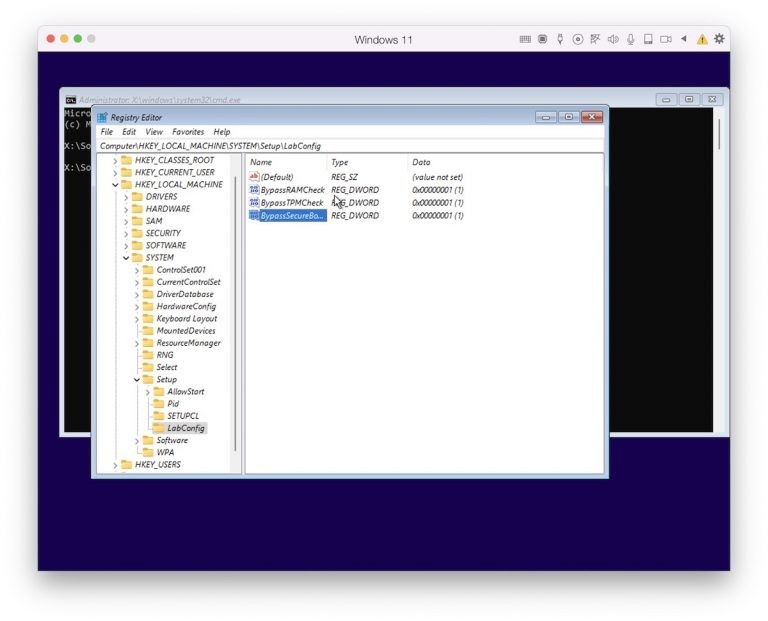Select the MountedDevices key

[x=186, y=331]
